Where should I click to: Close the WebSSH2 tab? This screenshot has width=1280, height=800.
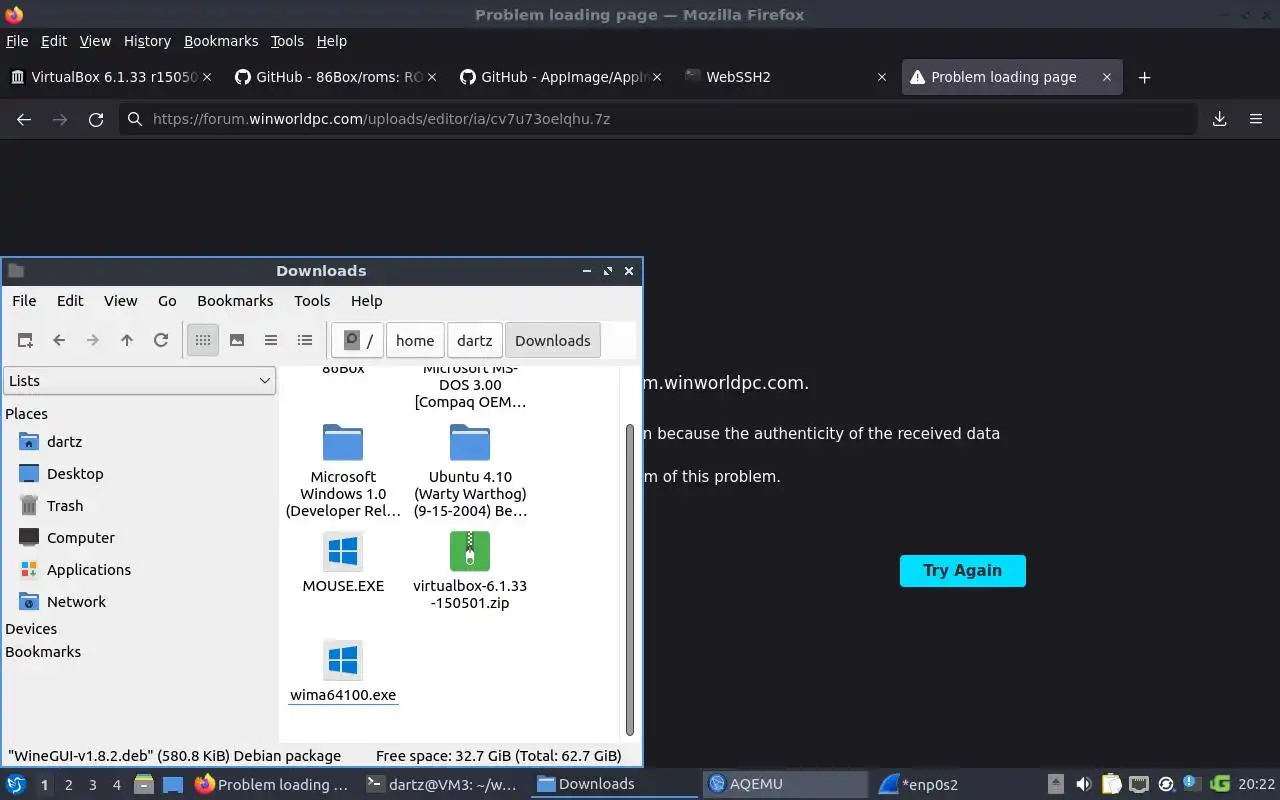(x=881, y=77)
